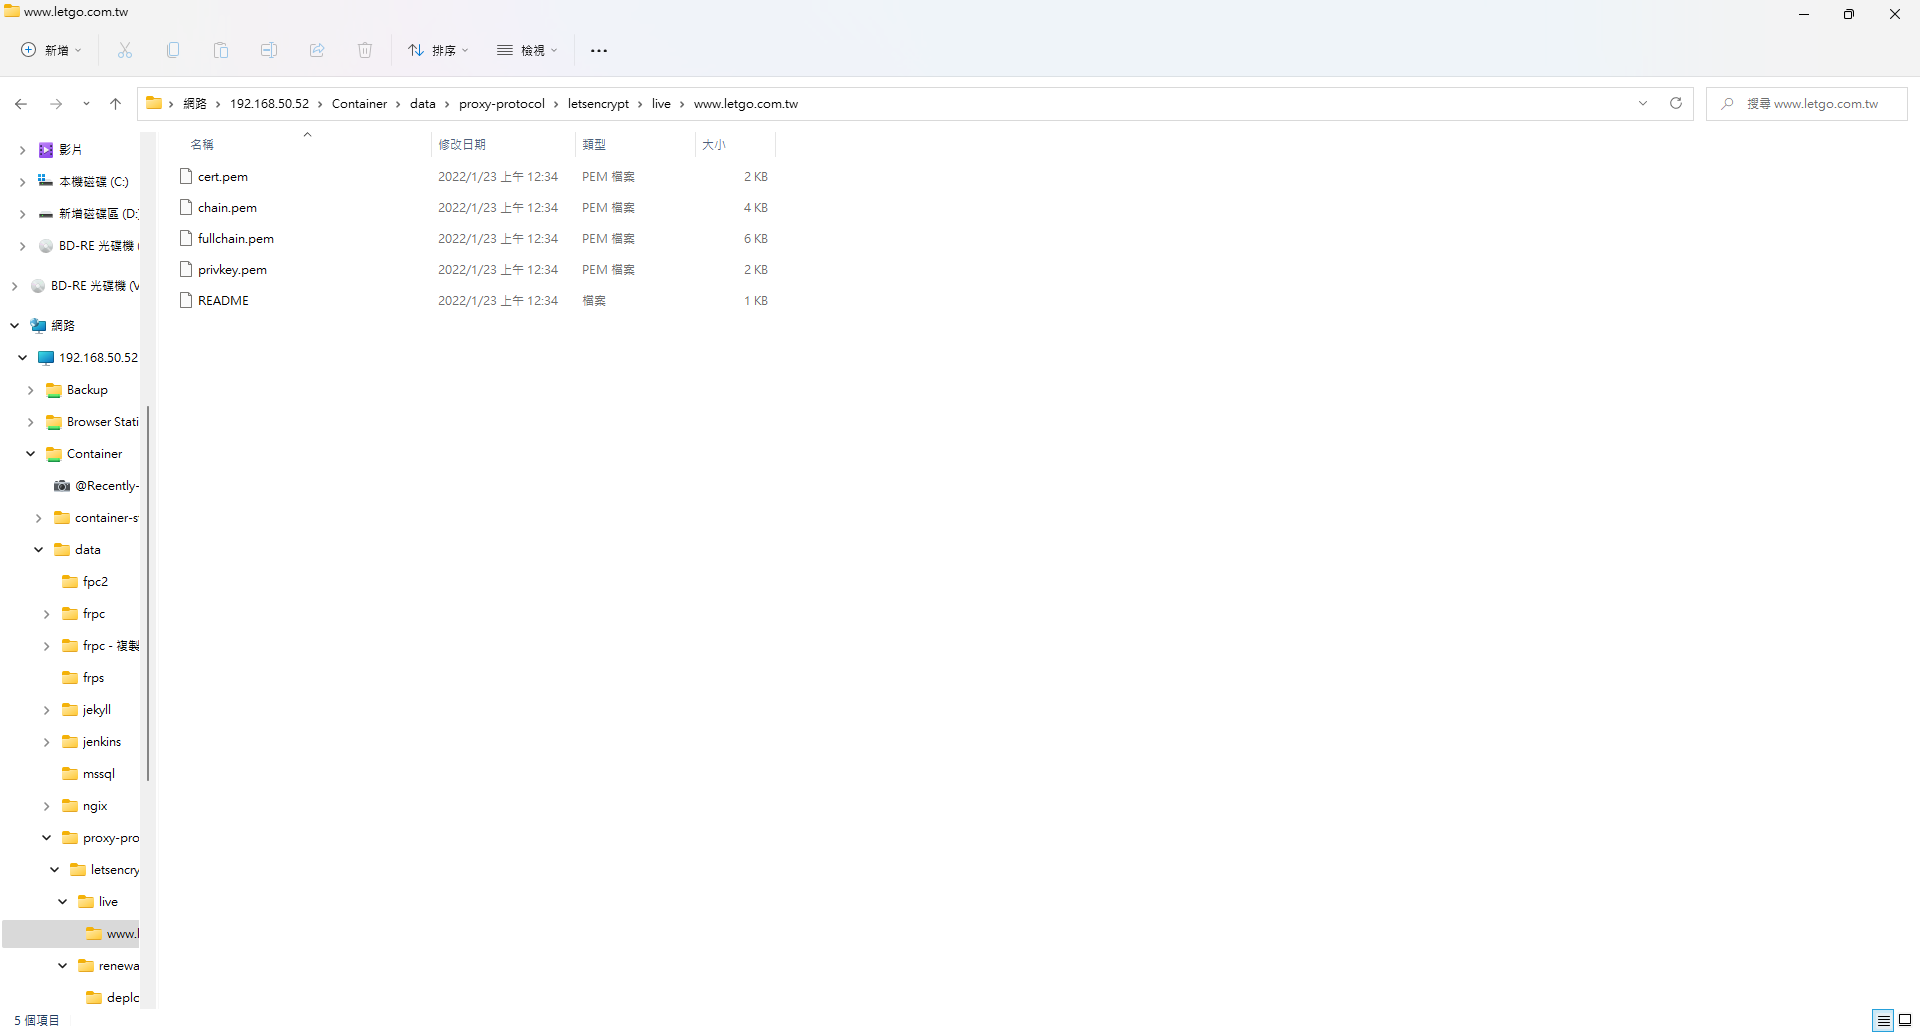
Task: Click the Copy icon in toolbar
Action: coord(173,50)
